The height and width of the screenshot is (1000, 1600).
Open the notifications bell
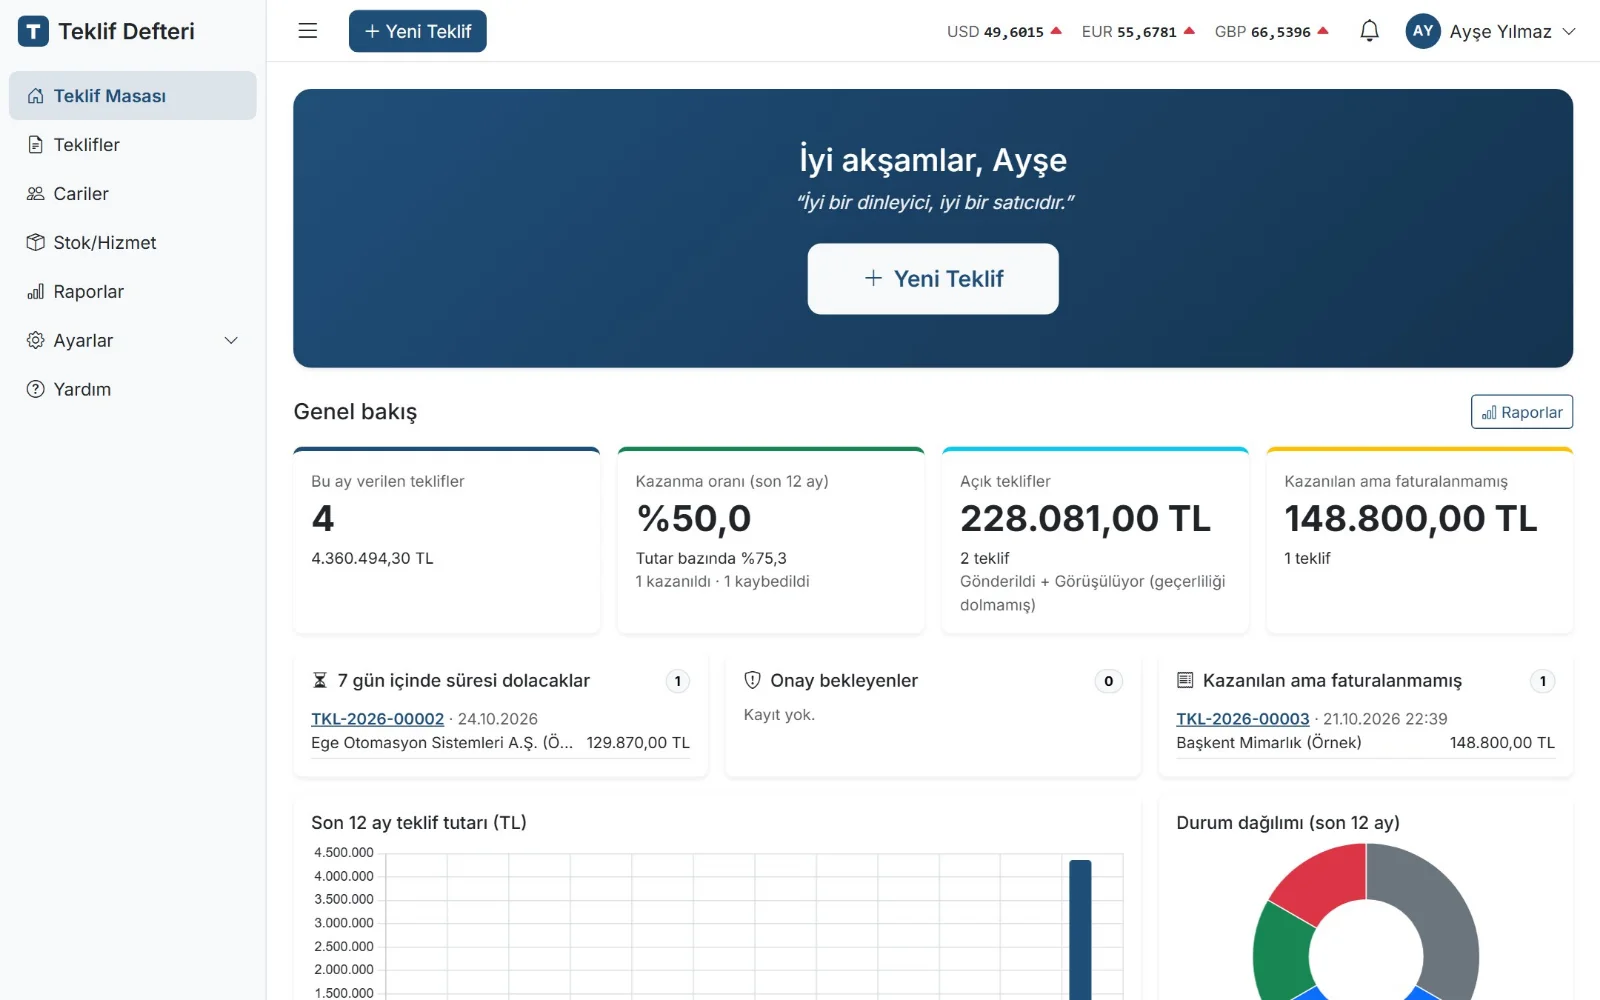tap(1369, 31)
